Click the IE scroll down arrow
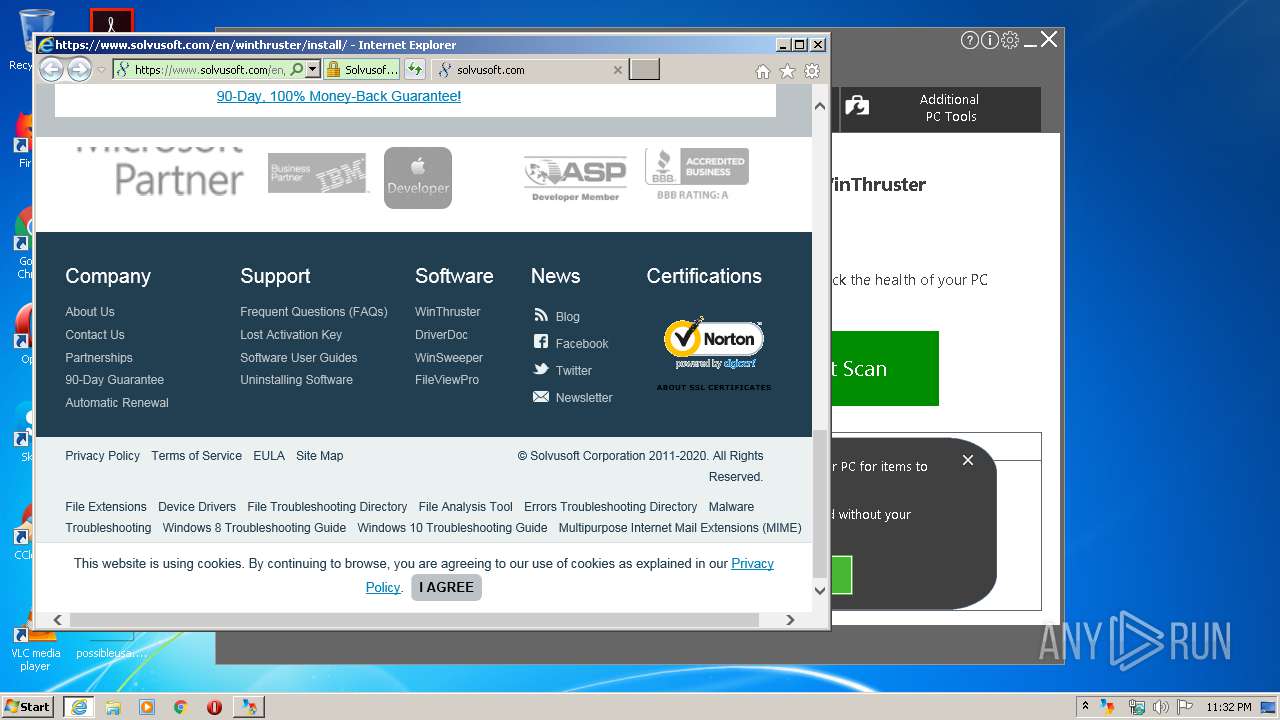This screenshot has height=720, width=1280. pyautogui.click(x=820, y=590)
